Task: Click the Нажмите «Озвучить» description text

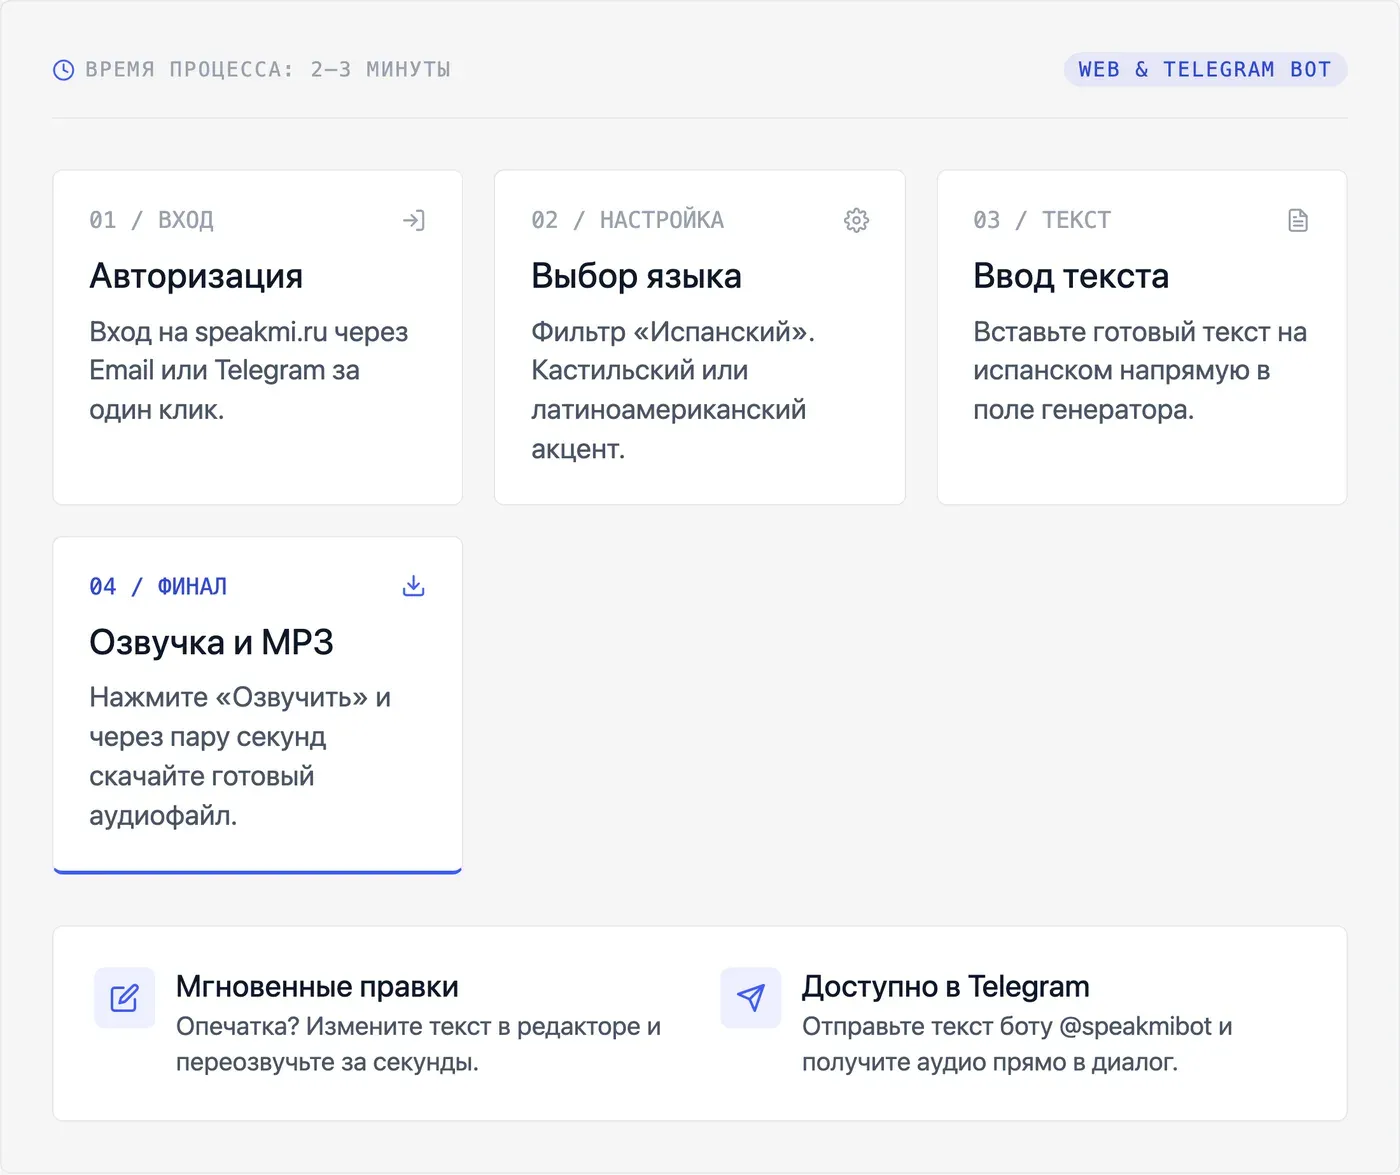Action: tap(240, 756)
